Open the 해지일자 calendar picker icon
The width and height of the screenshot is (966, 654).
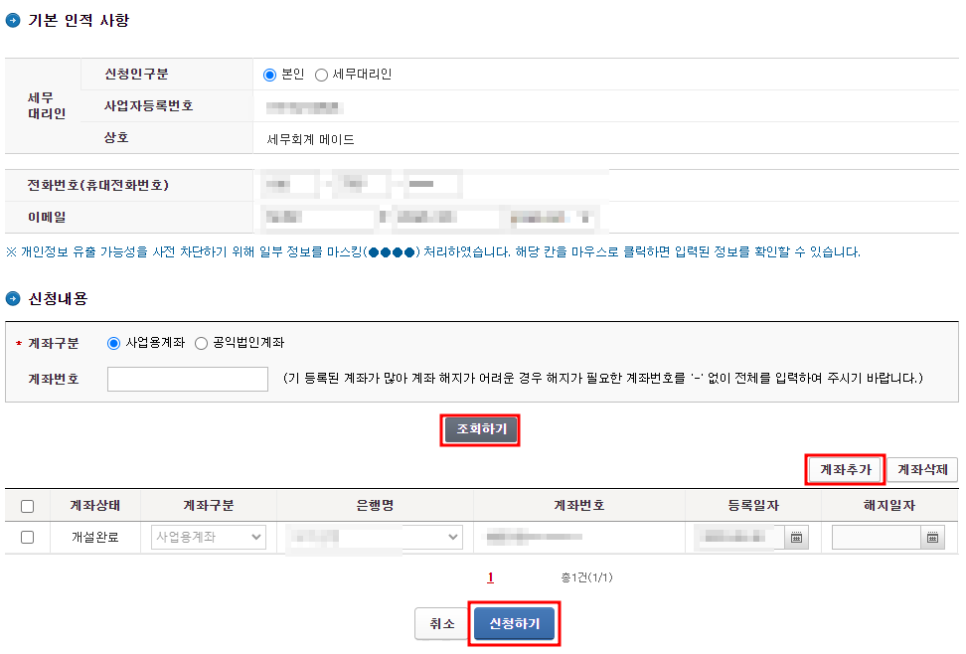933,538
